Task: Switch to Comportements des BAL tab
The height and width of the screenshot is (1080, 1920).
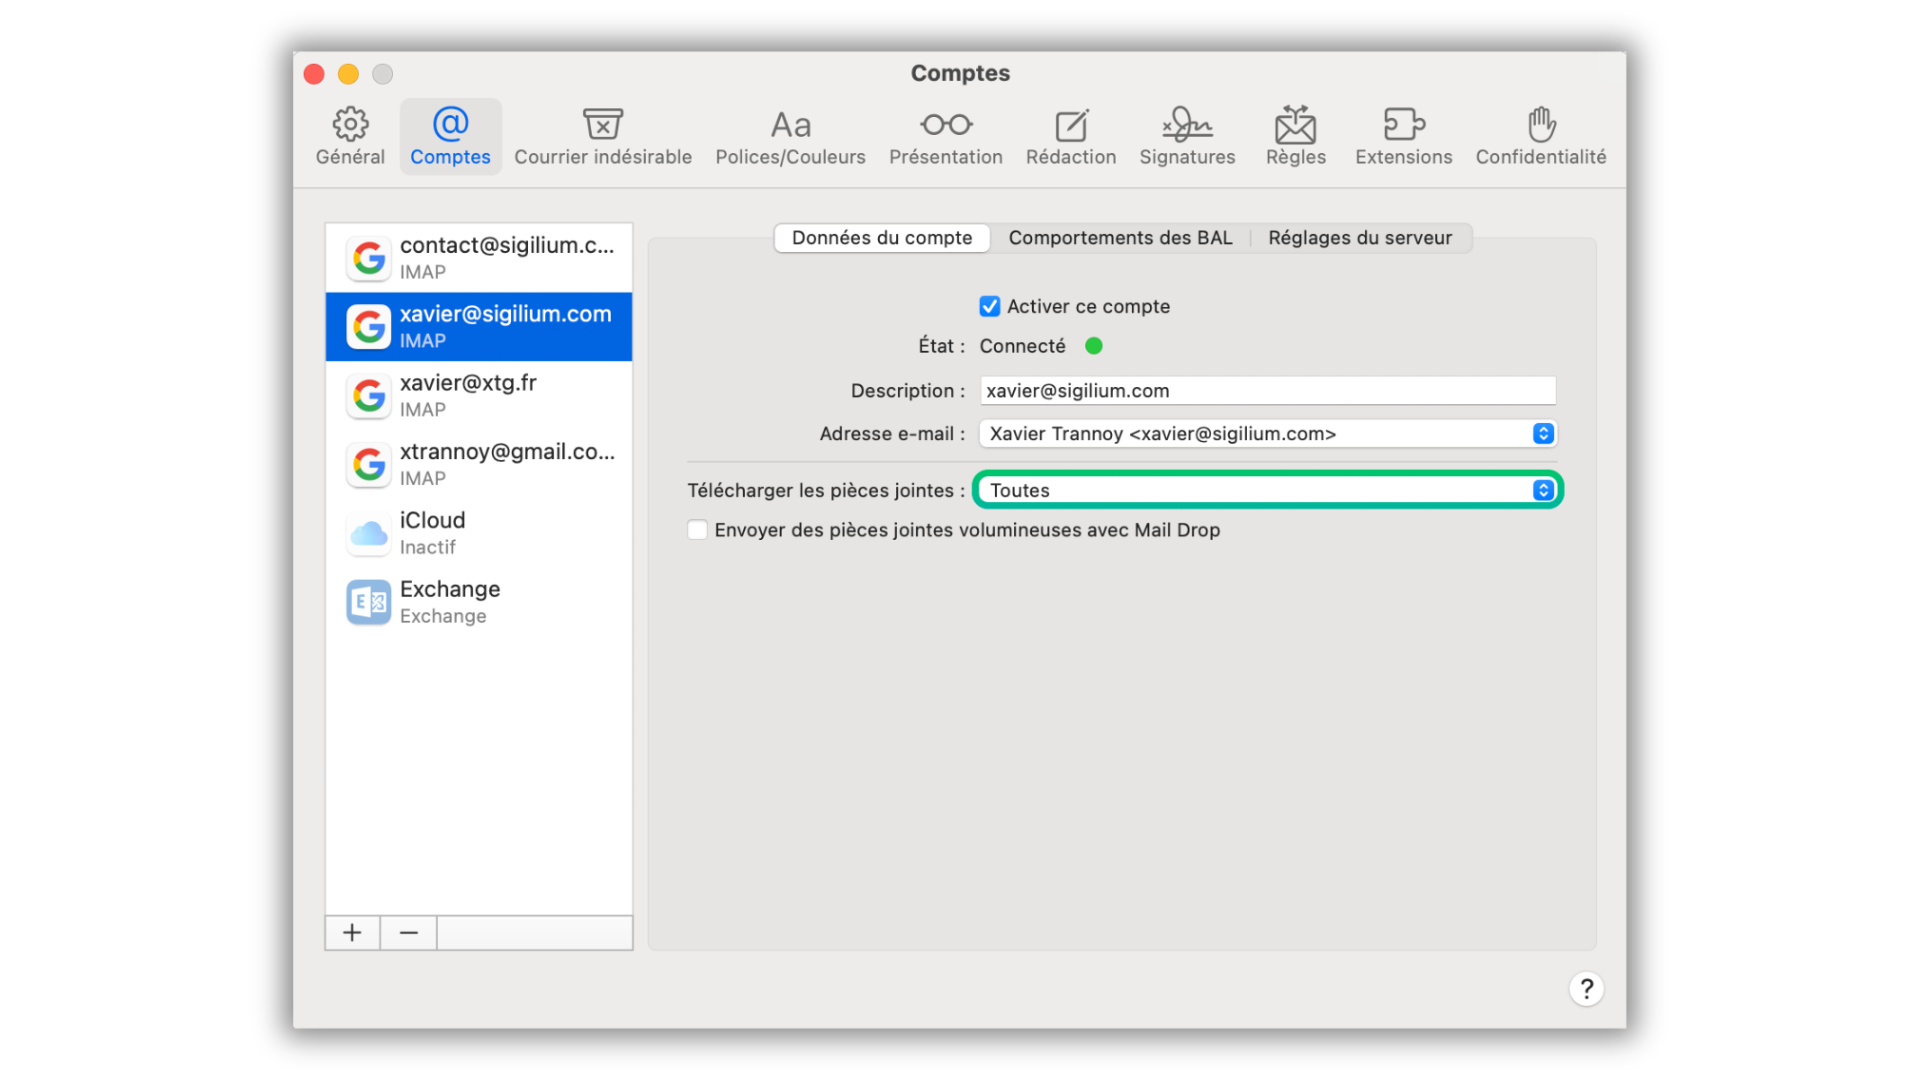Action: click(1120, 238)
